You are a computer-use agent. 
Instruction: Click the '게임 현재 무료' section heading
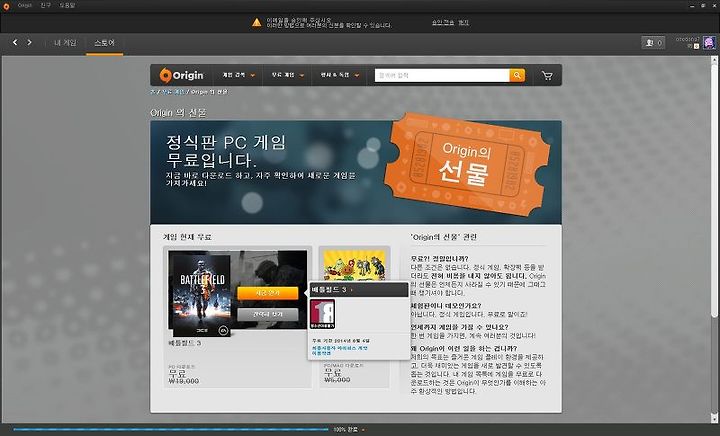click(187, 237)
